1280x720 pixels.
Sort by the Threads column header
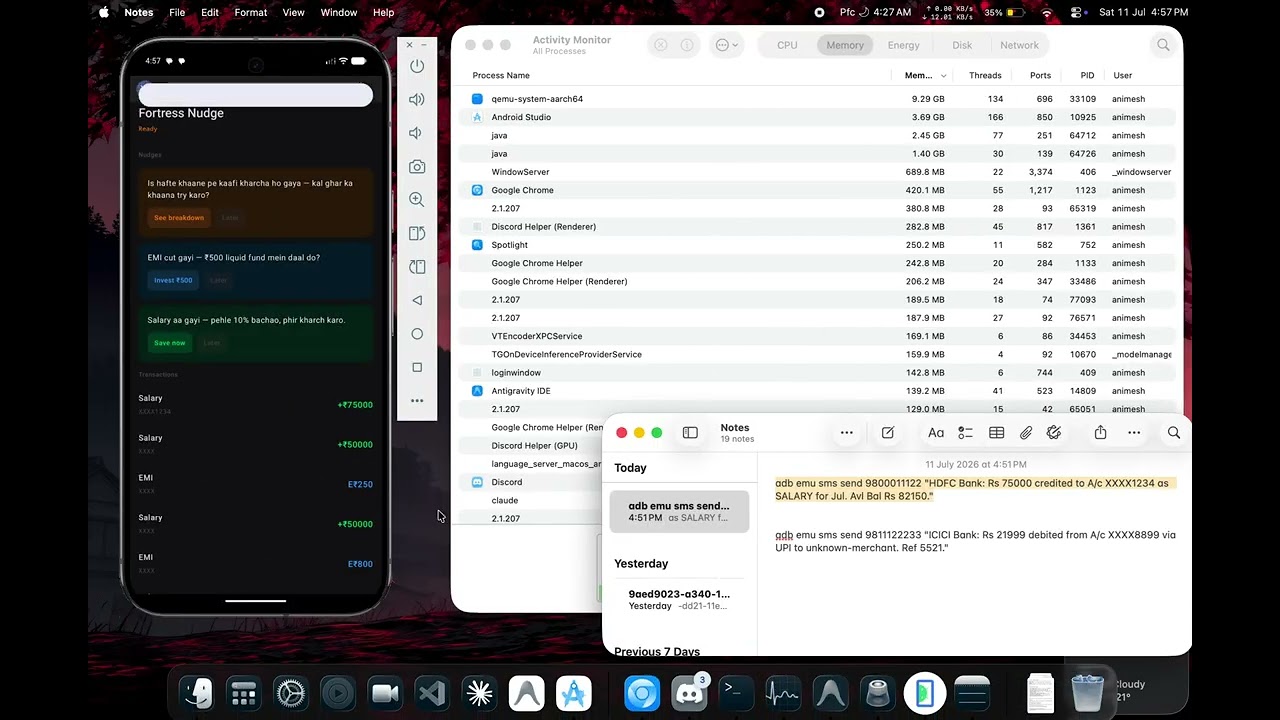coord(985,76)
